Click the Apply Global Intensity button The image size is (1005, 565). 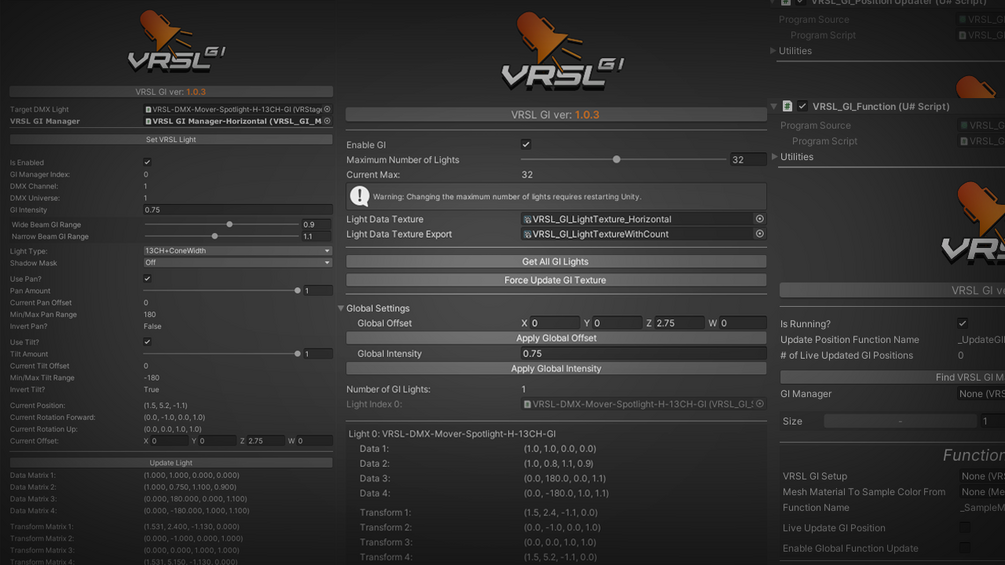point(556,368)
